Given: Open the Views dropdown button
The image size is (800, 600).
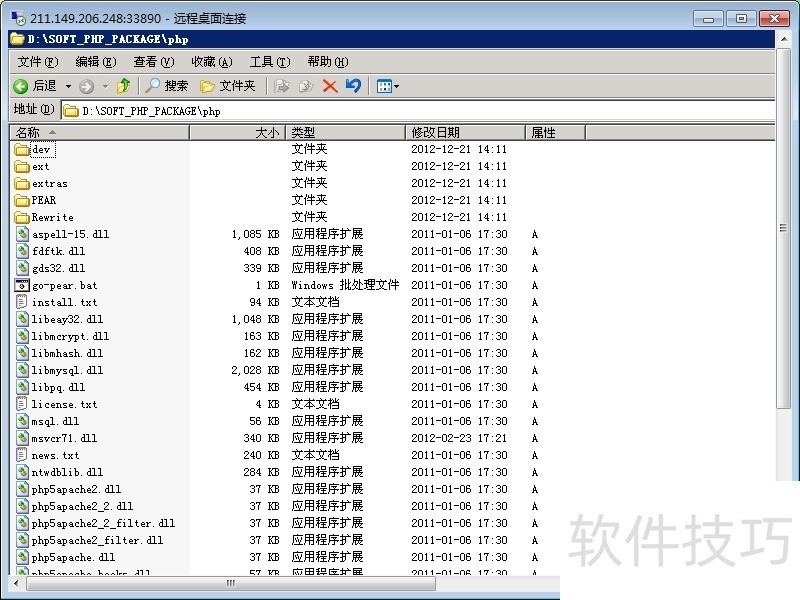Looking at the screenshot, I should coord(387,87).
